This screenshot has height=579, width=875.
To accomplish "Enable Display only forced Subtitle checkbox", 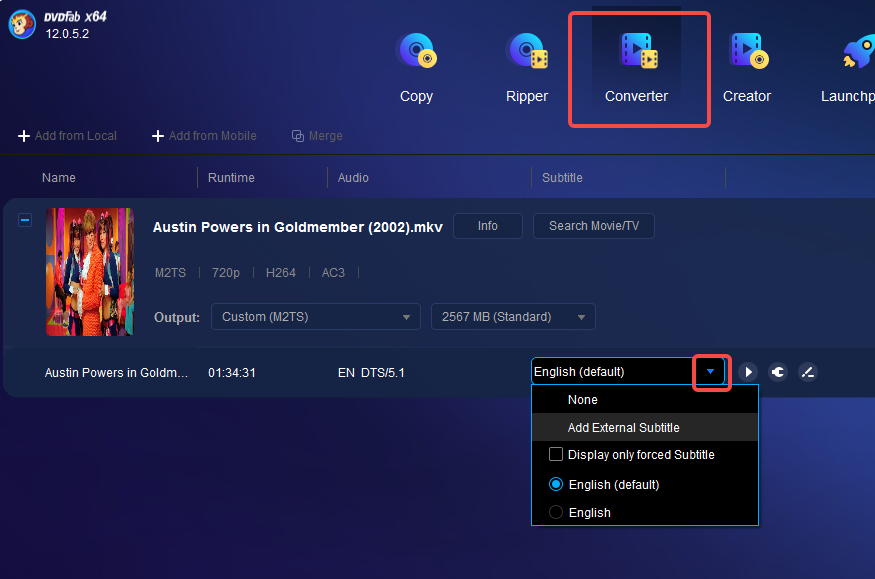I will click(556, 454).
